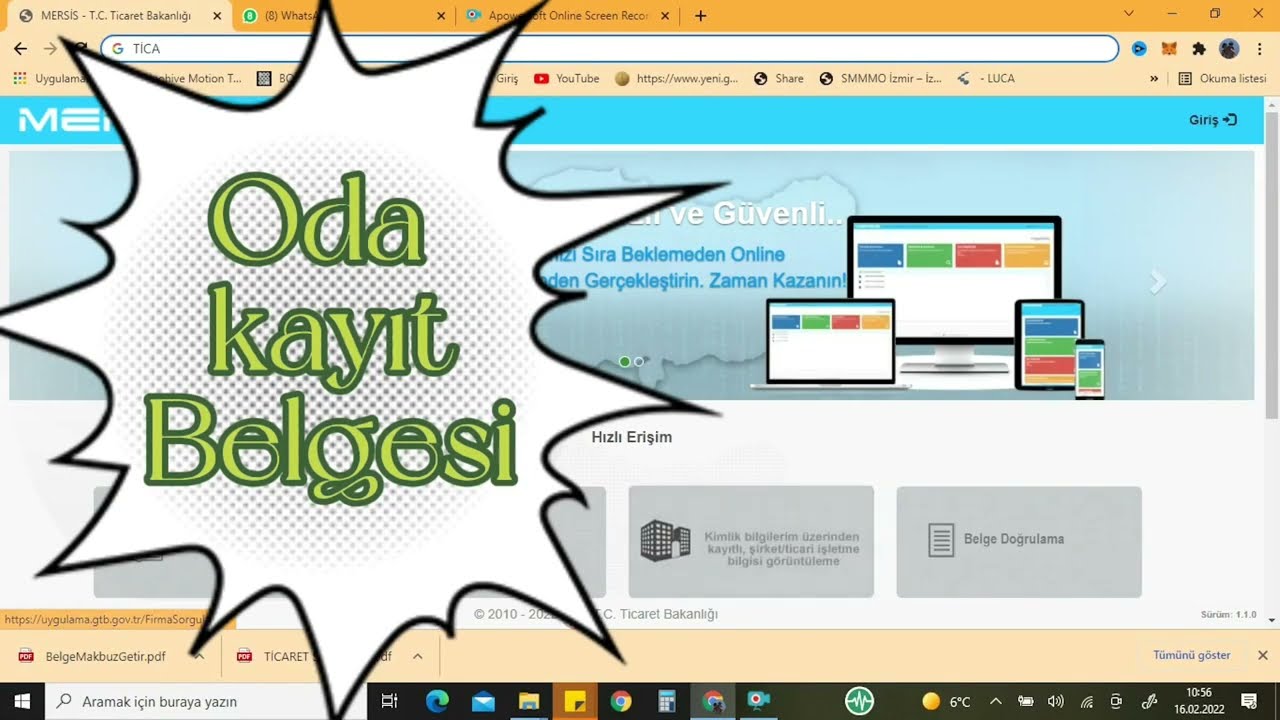This screenshot has height=720, width=1280.
Task: Open the screen recorder taskbar app
Action: click(759, 701)
